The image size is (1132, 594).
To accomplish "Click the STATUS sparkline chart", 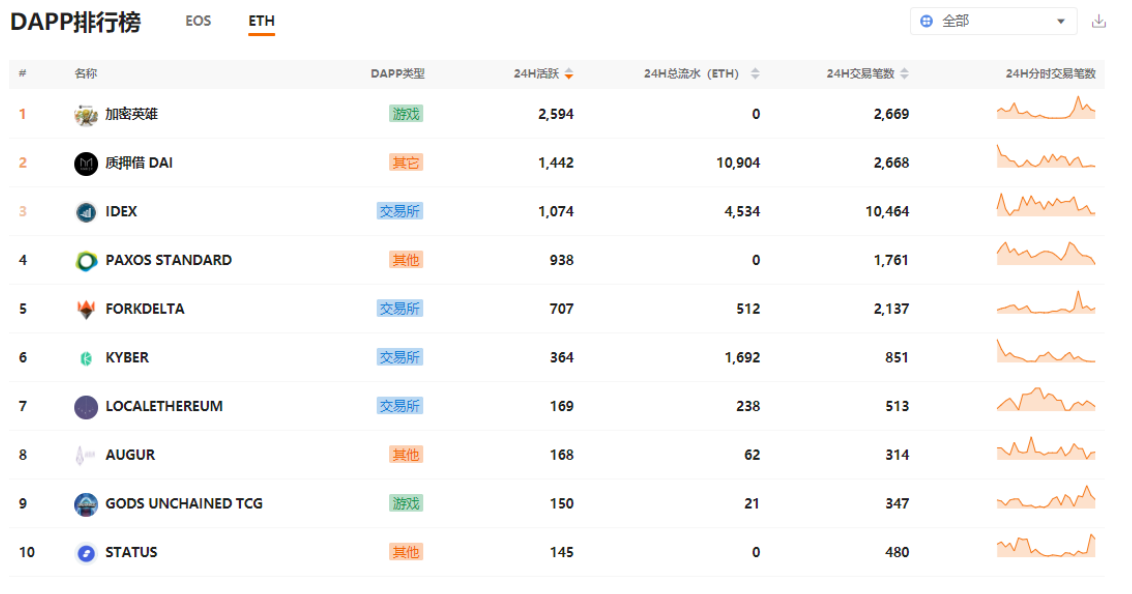I will click(1046, 546).
